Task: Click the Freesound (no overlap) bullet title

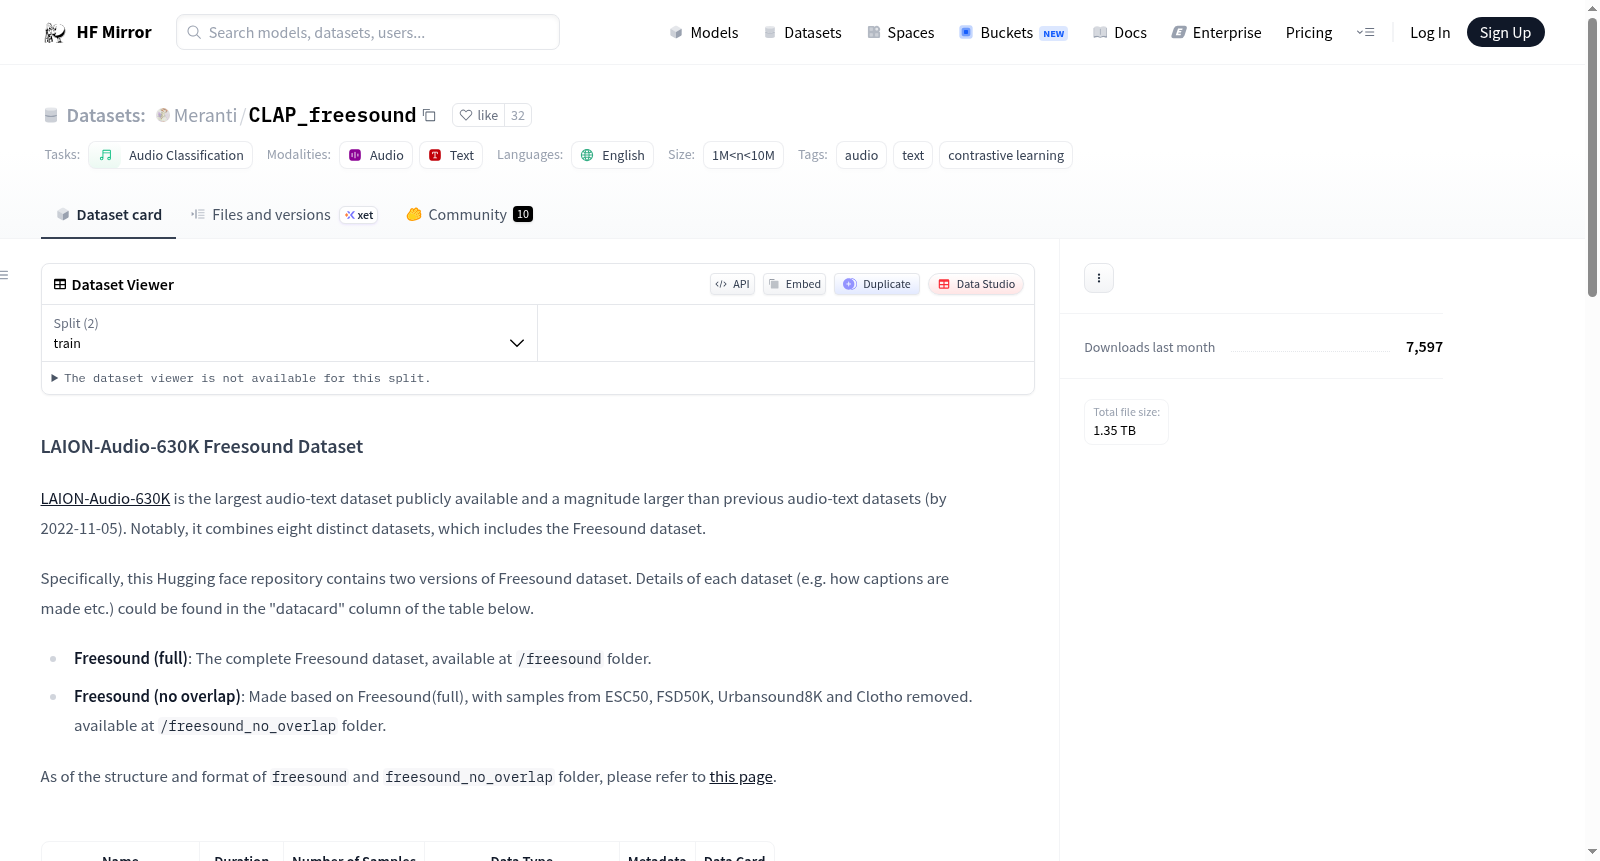Action: click(x=157, y=696)
